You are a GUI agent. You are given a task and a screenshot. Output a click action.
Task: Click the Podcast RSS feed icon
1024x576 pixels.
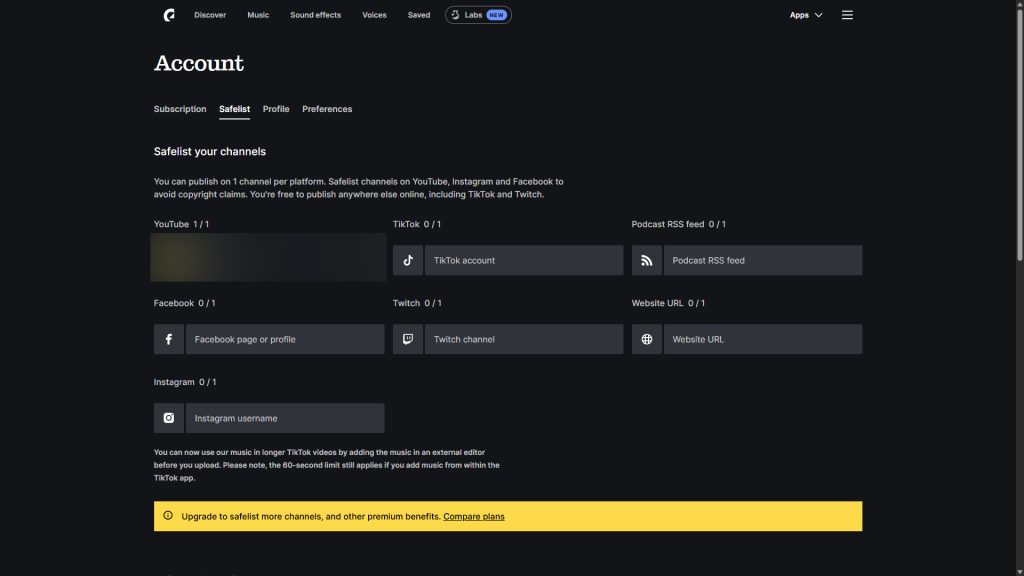tap(647, 261)
